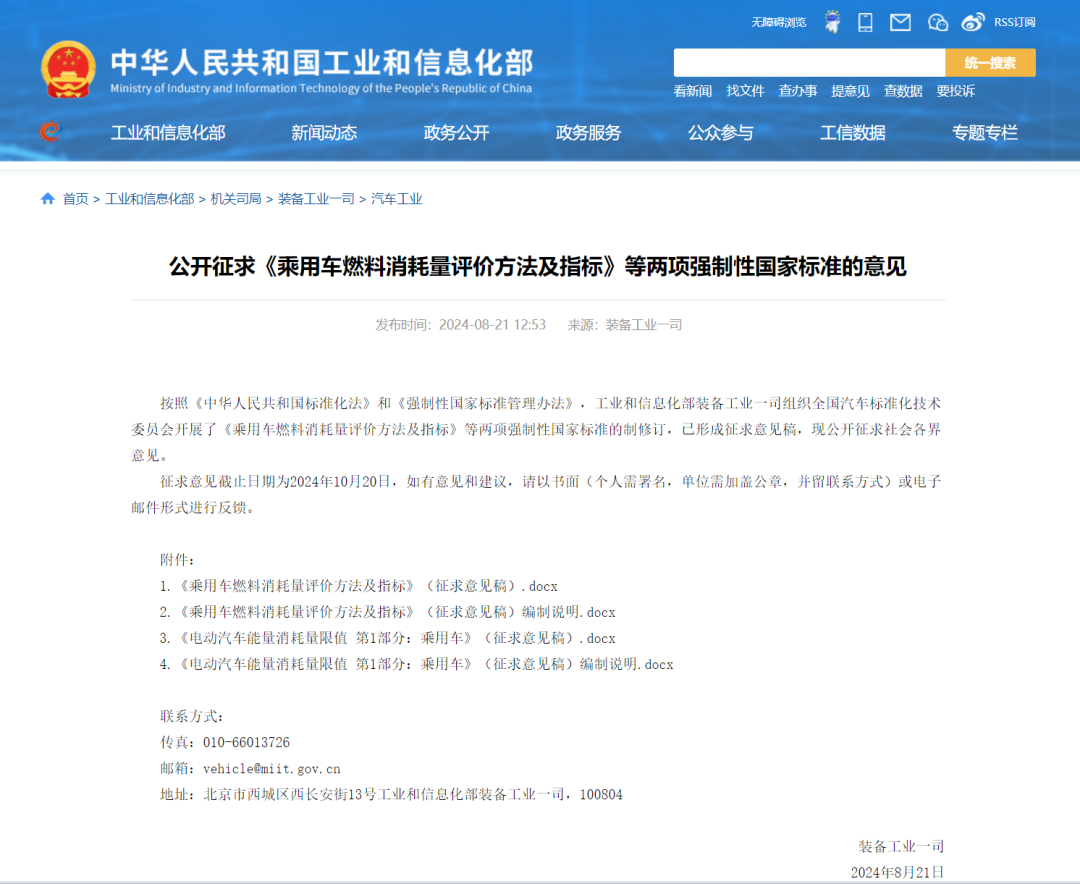1080x884 pixels.
Task: Open the 政务公开 menu
Action: 455,132
